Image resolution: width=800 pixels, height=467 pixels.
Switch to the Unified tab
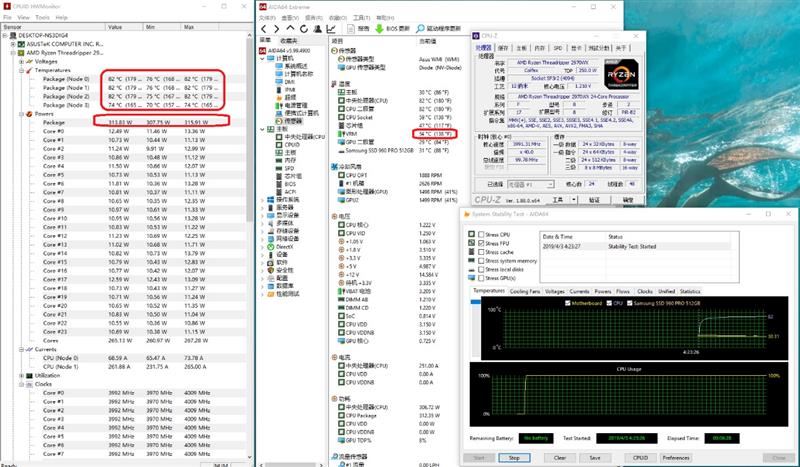coord(666,291)
